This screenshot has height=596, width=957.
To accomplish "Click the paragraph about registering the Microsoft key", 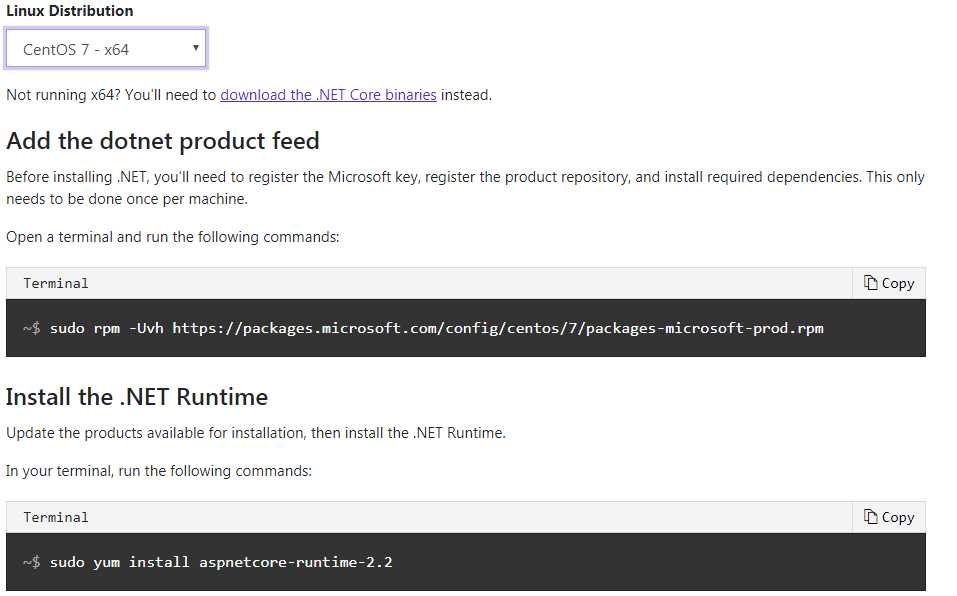I will pyautogui.click(x=465, y=188).
